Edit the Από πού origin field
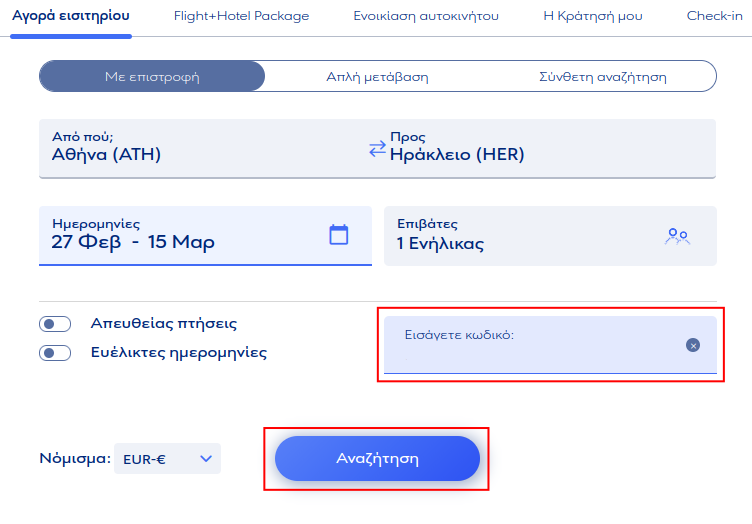 coord(200,148)
